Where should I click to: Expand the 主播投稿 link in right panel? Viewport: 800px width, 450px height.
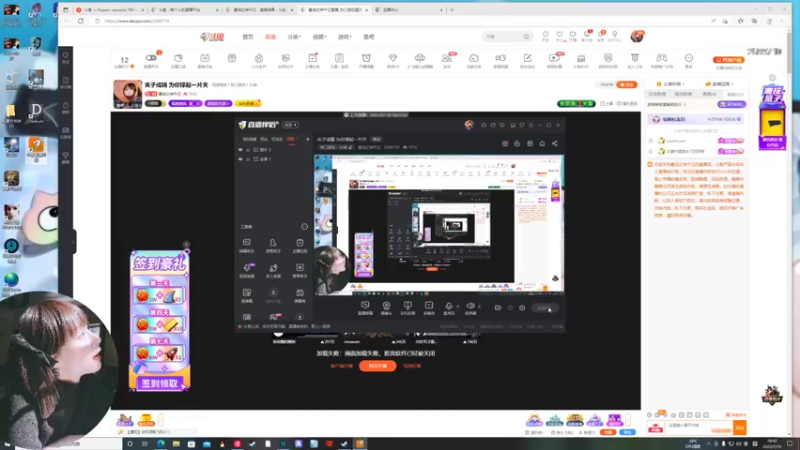(669, 84)
